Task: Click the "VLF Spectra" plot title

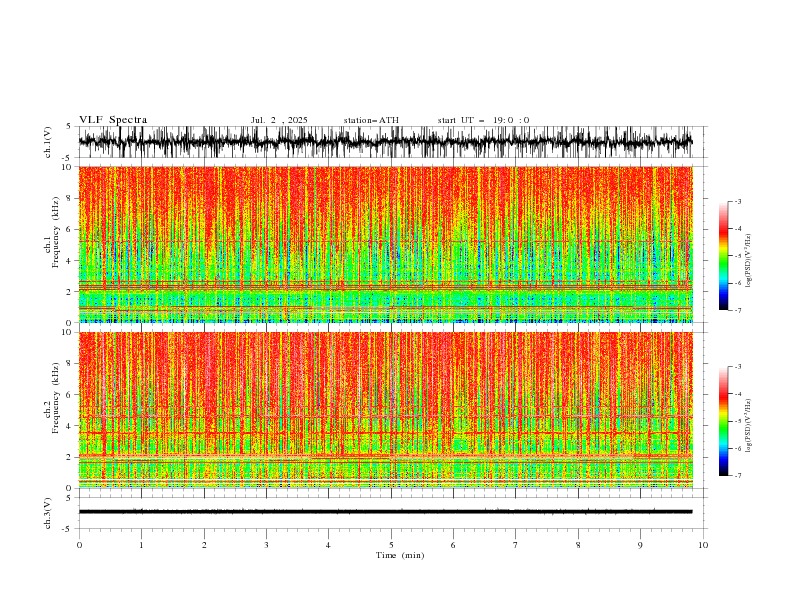Action: [x=113, y=120]
